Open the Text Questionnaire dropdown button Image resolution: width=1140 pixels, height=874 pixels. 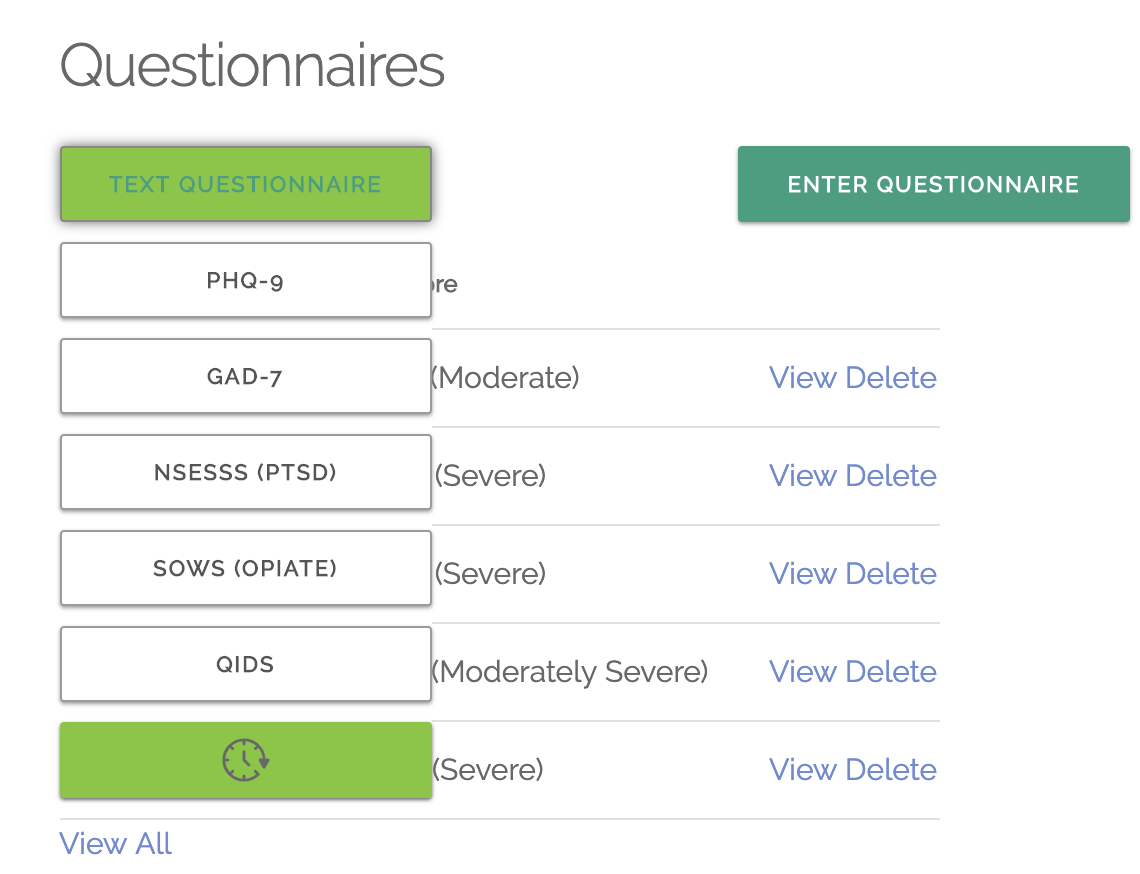click(x=246, y=184)
